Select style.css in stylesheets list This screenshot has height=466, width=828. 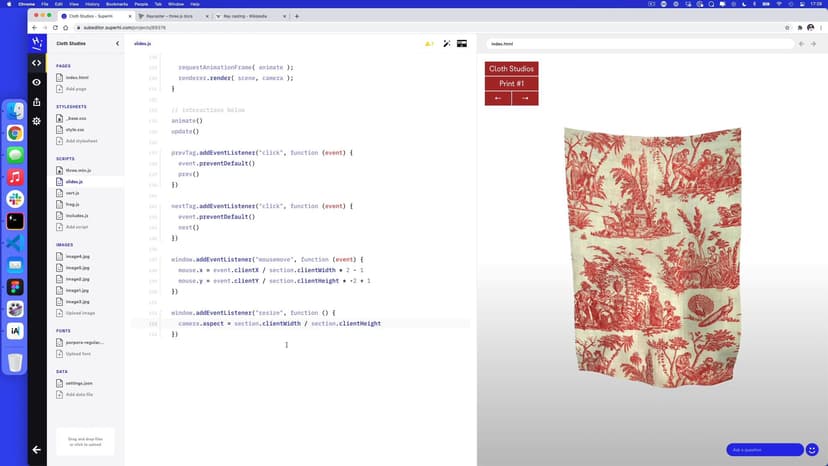coord(75,130)
